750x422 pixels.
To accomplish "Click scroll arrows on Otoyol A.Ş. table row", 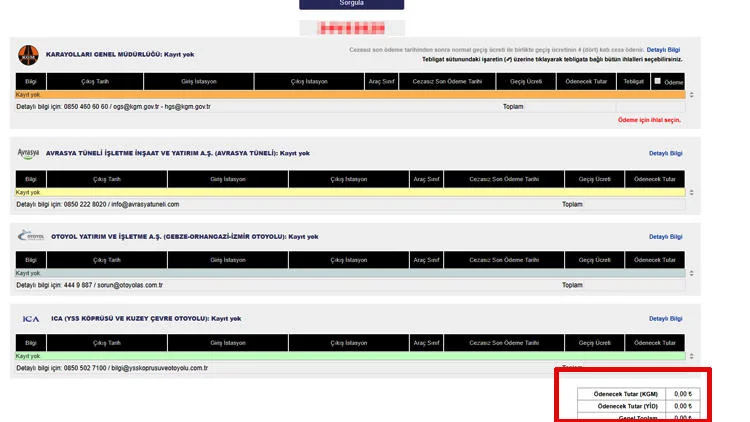I will point(691,273).
